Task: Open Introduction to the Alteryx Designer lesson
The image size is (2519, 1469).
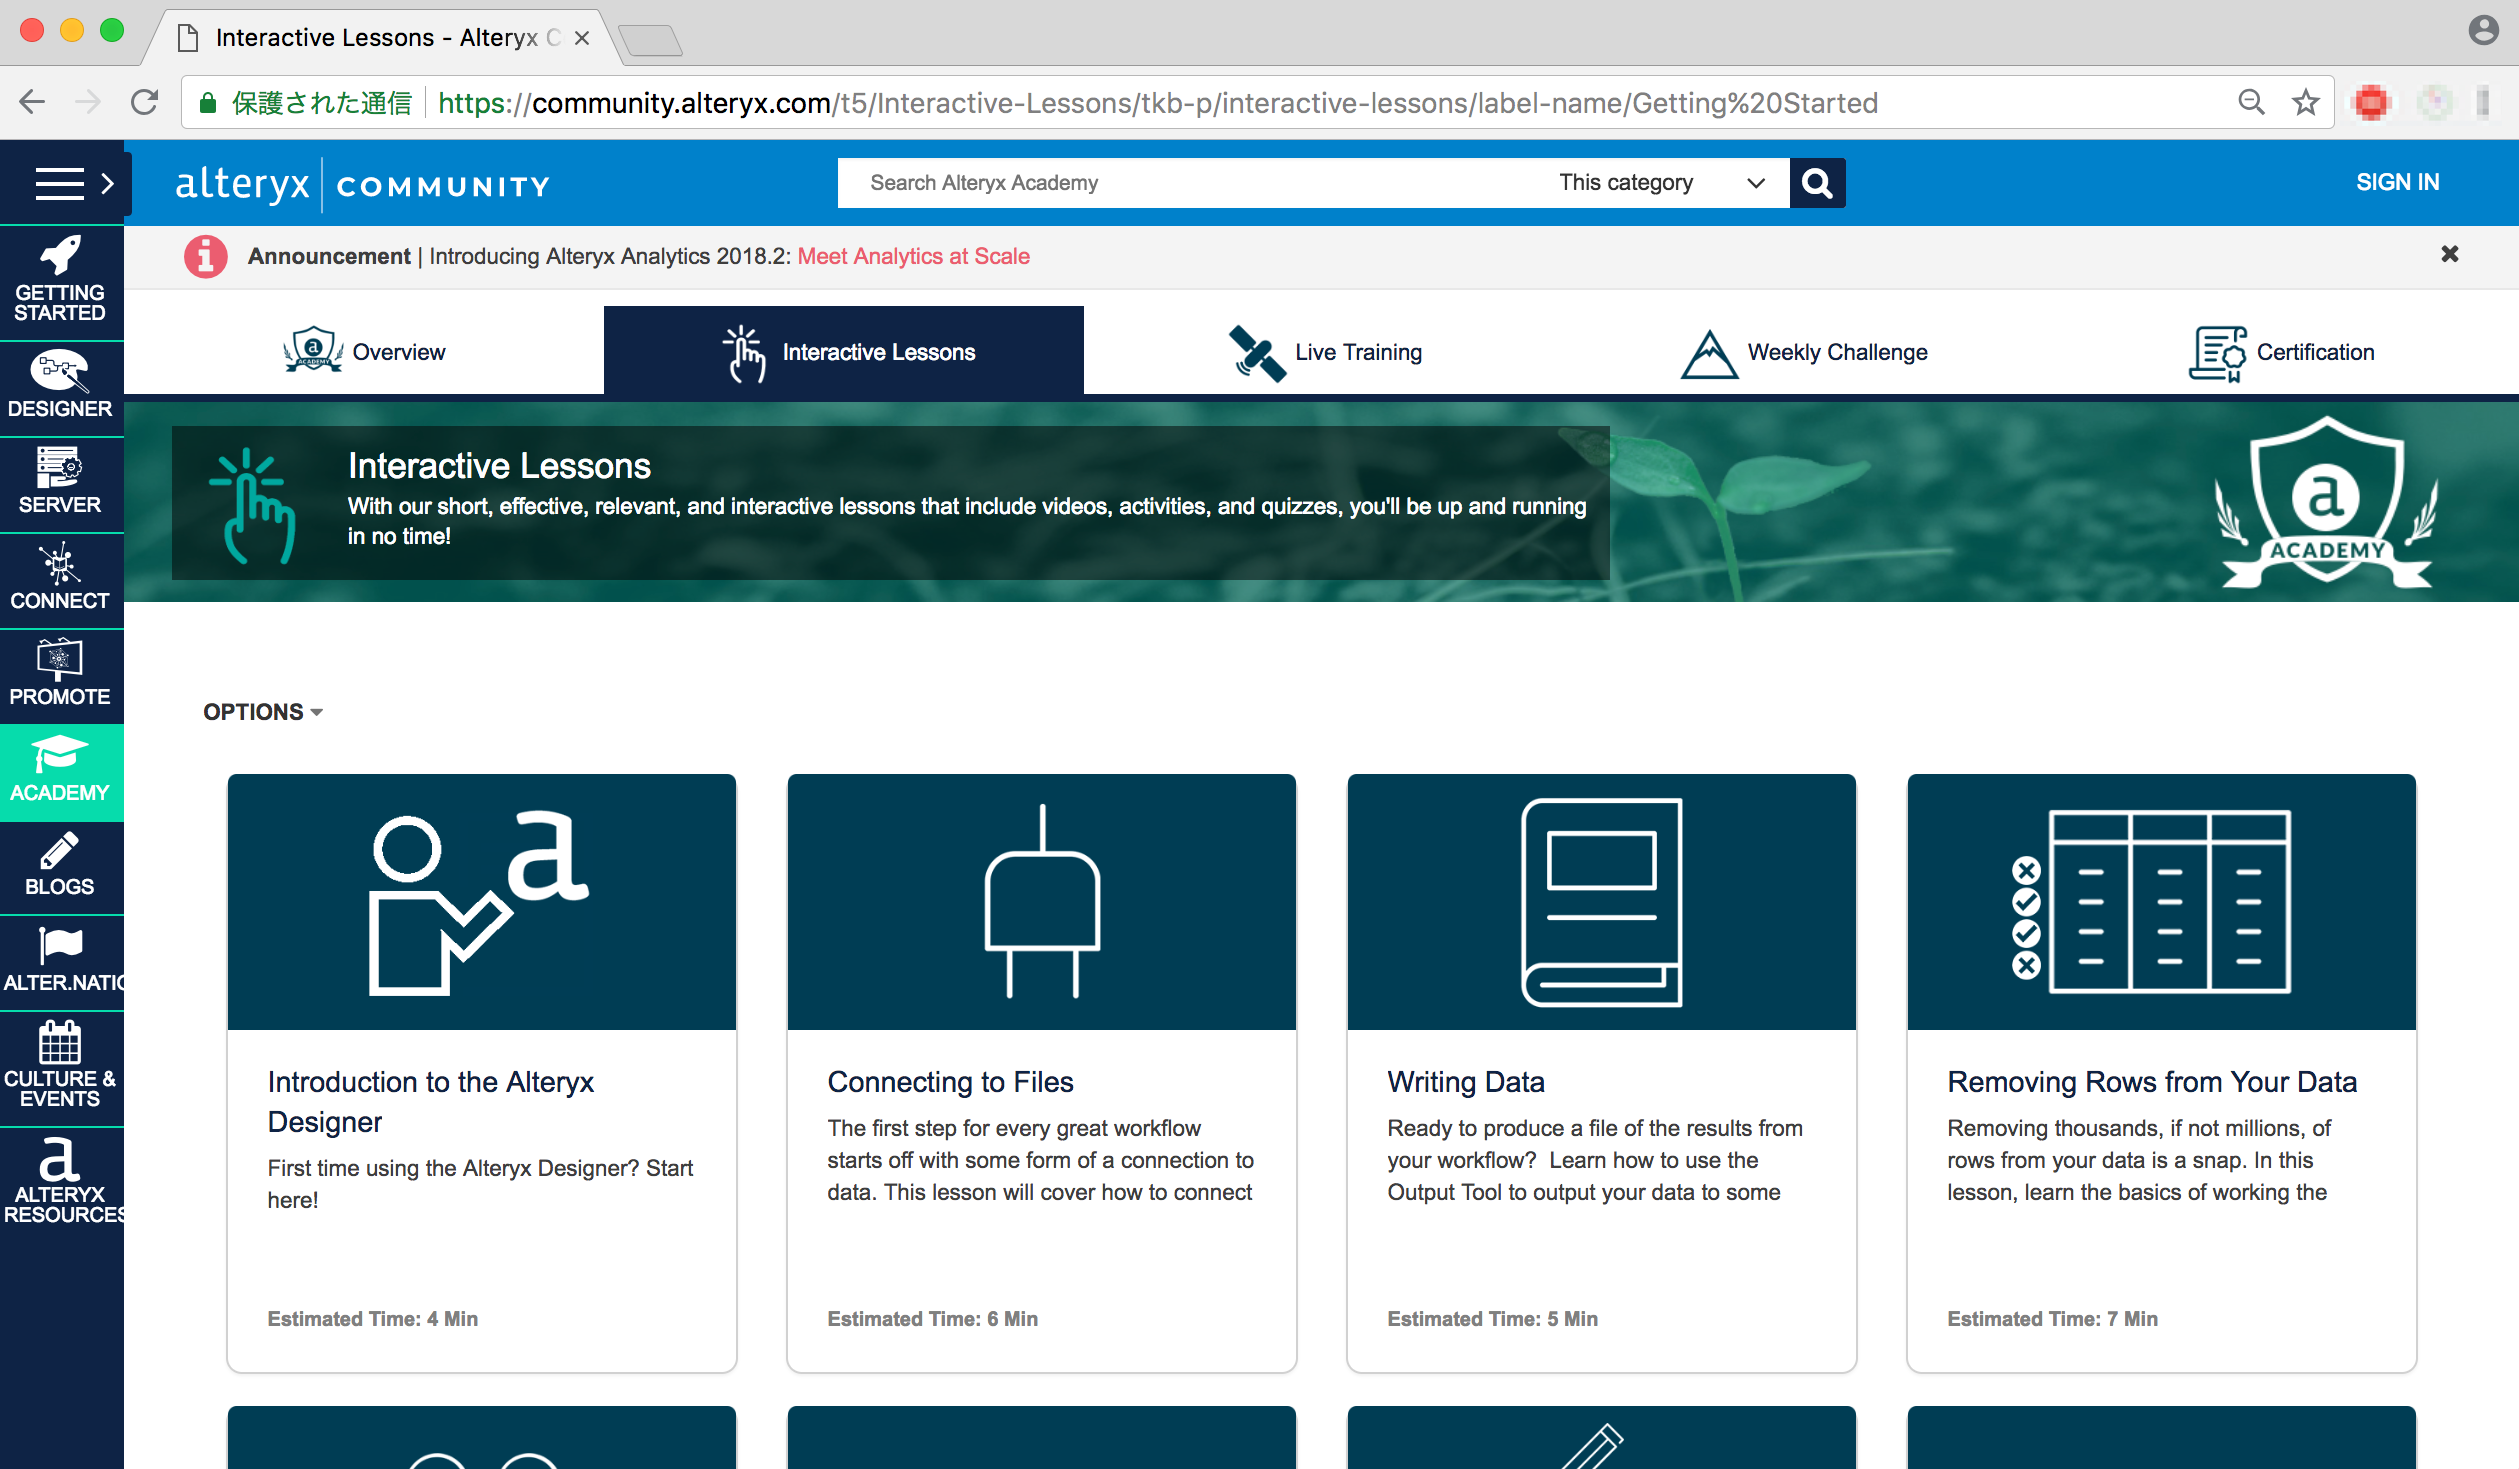Action: pyautogui.click(x=430, y=1102)
